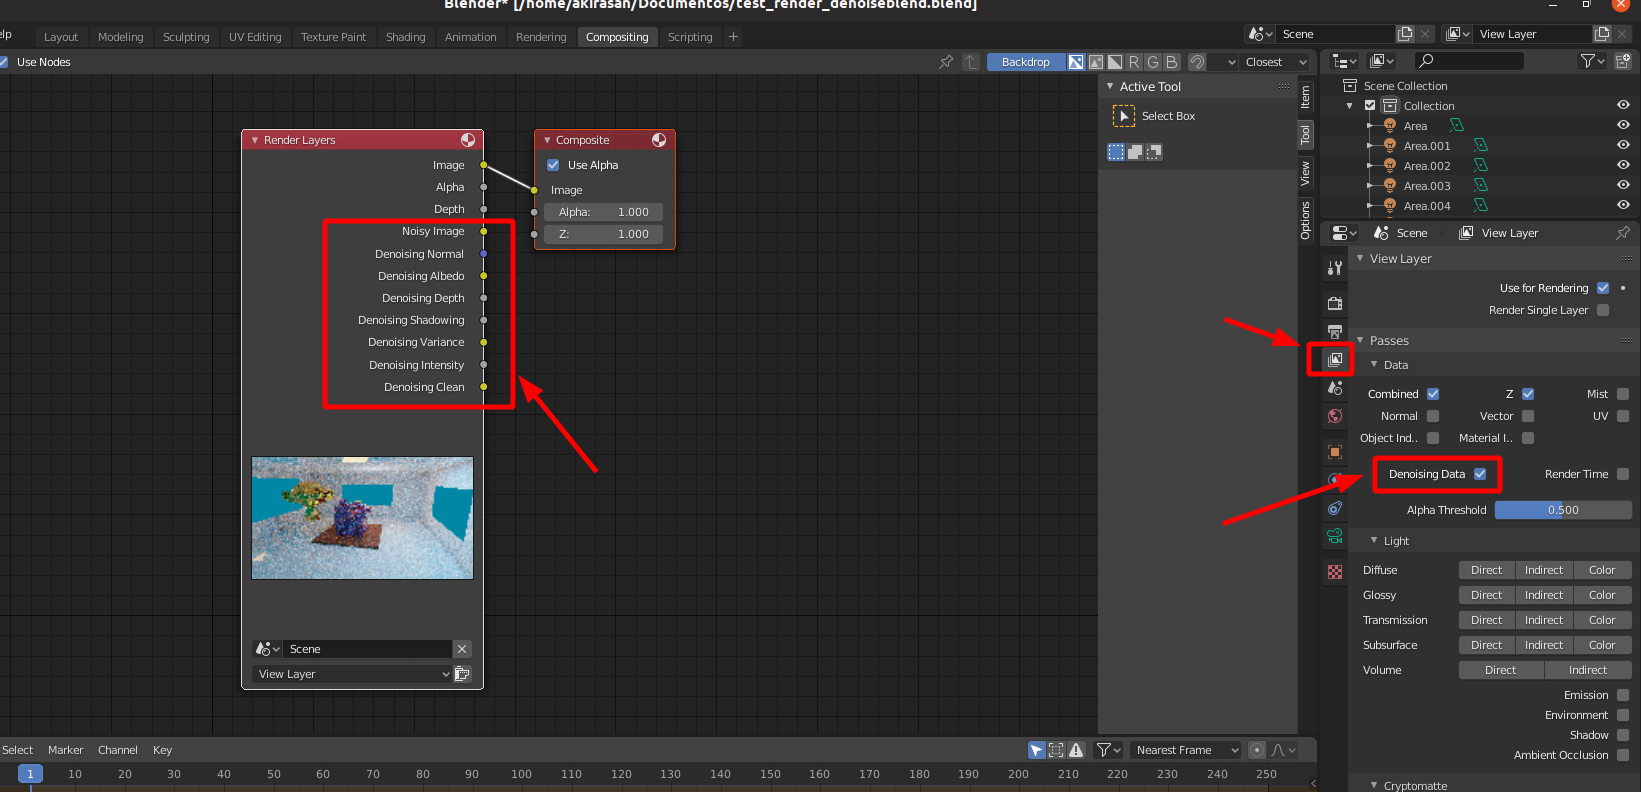
Task: Open the View Layer properties tab icon
Action: (1334, 359)
